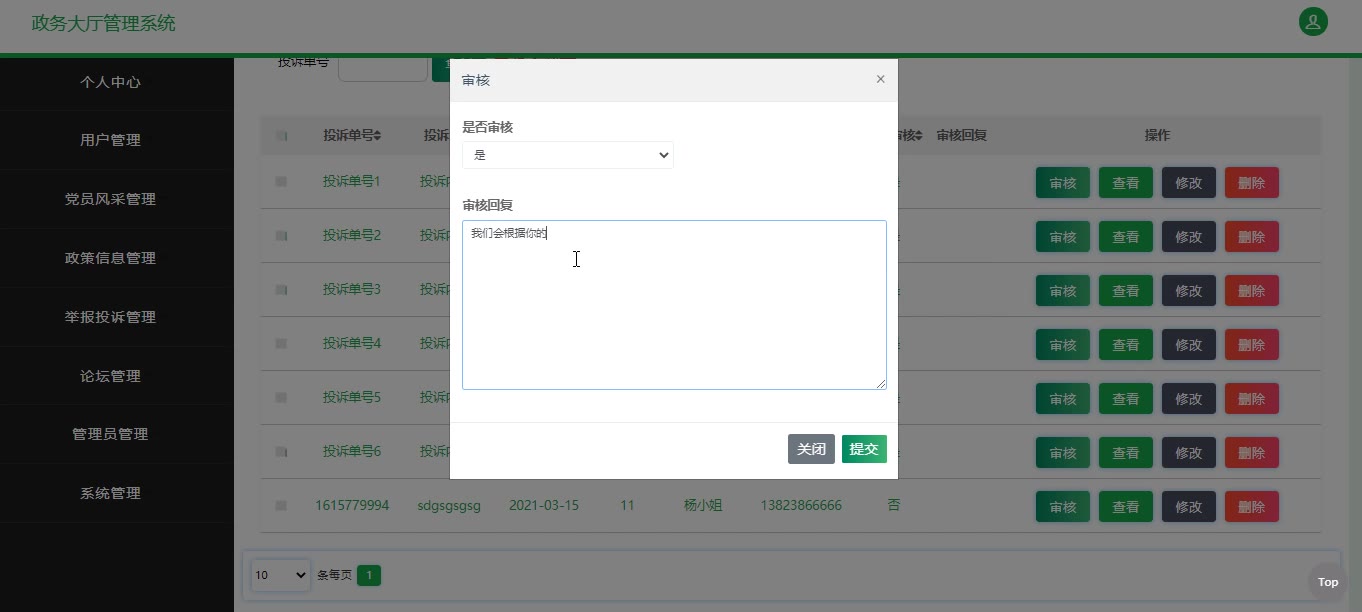This screenshot has width=1362, height=612.
Task: Click 审核 button for row 投诉单号3
Action: point(1063,291)
